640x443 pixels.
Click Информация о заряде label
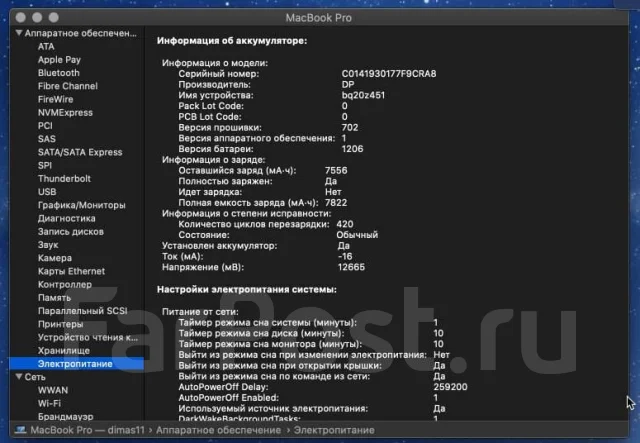click(213, 160)
